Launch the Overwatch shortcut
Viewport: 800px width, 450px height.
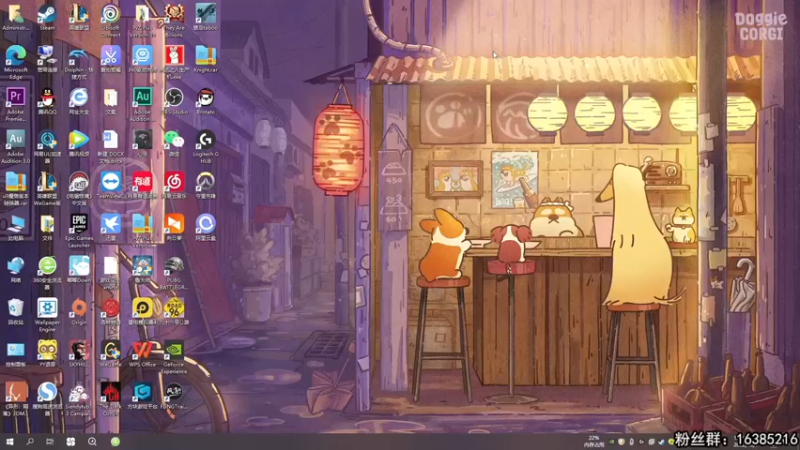[206, 186]
